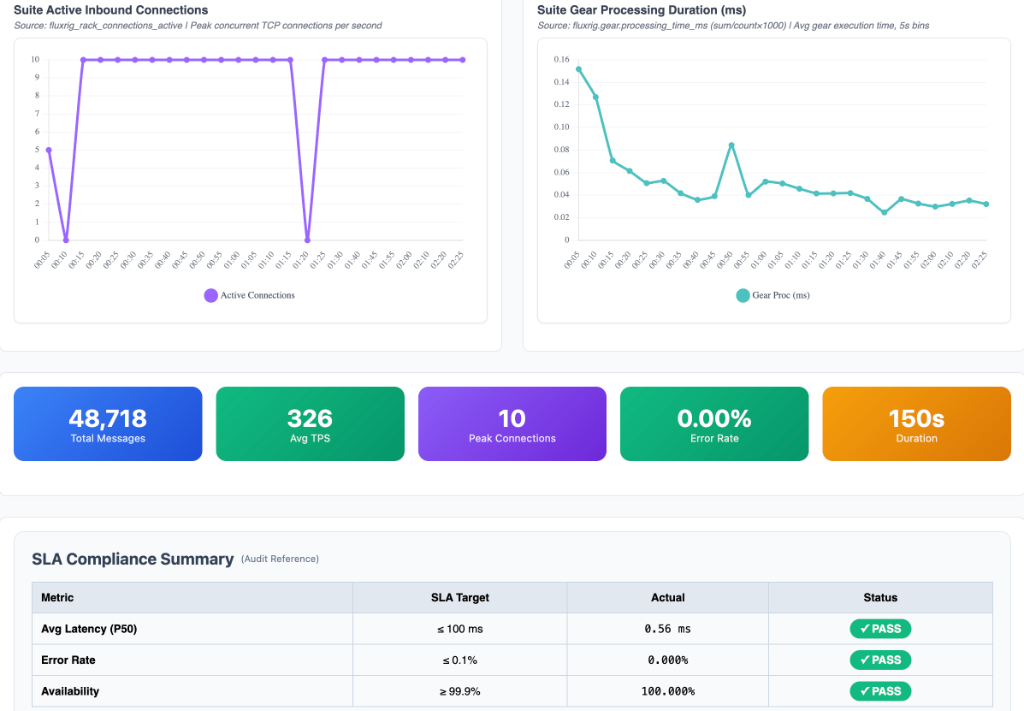Click the checkmark in Avg Latency PASS badge
Viewport: 1024px width, 711px height.
861,629
